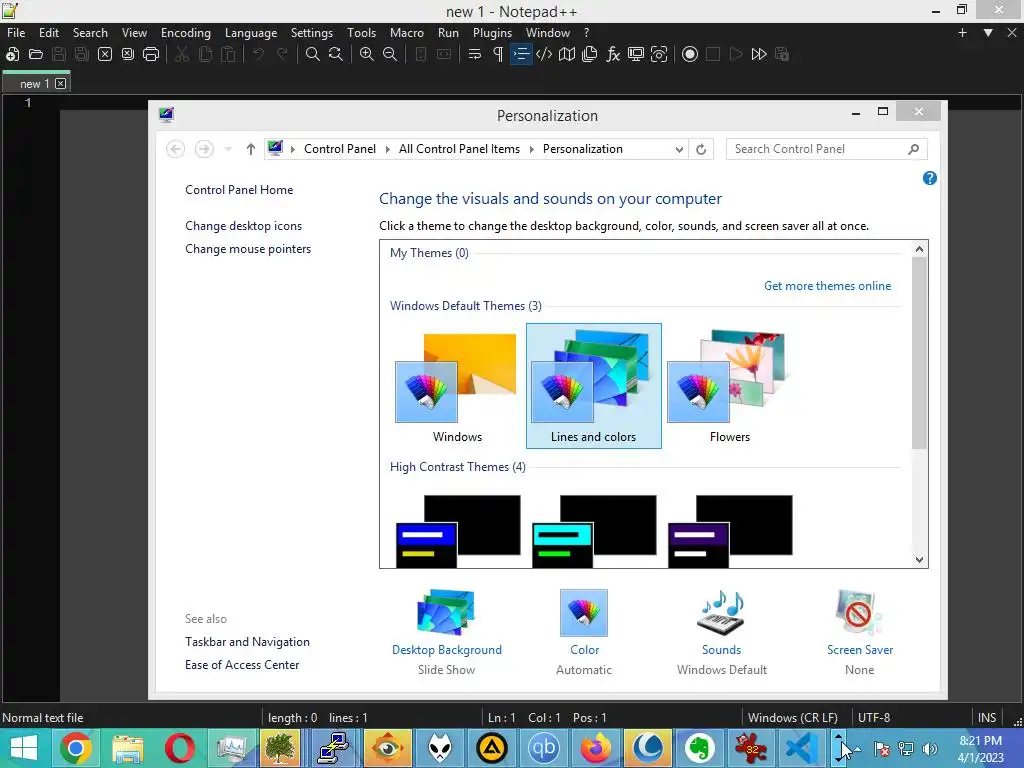Click the user-defined language code icon
Viewport: 1024px width, 768px height.
(x=543, y=54)
